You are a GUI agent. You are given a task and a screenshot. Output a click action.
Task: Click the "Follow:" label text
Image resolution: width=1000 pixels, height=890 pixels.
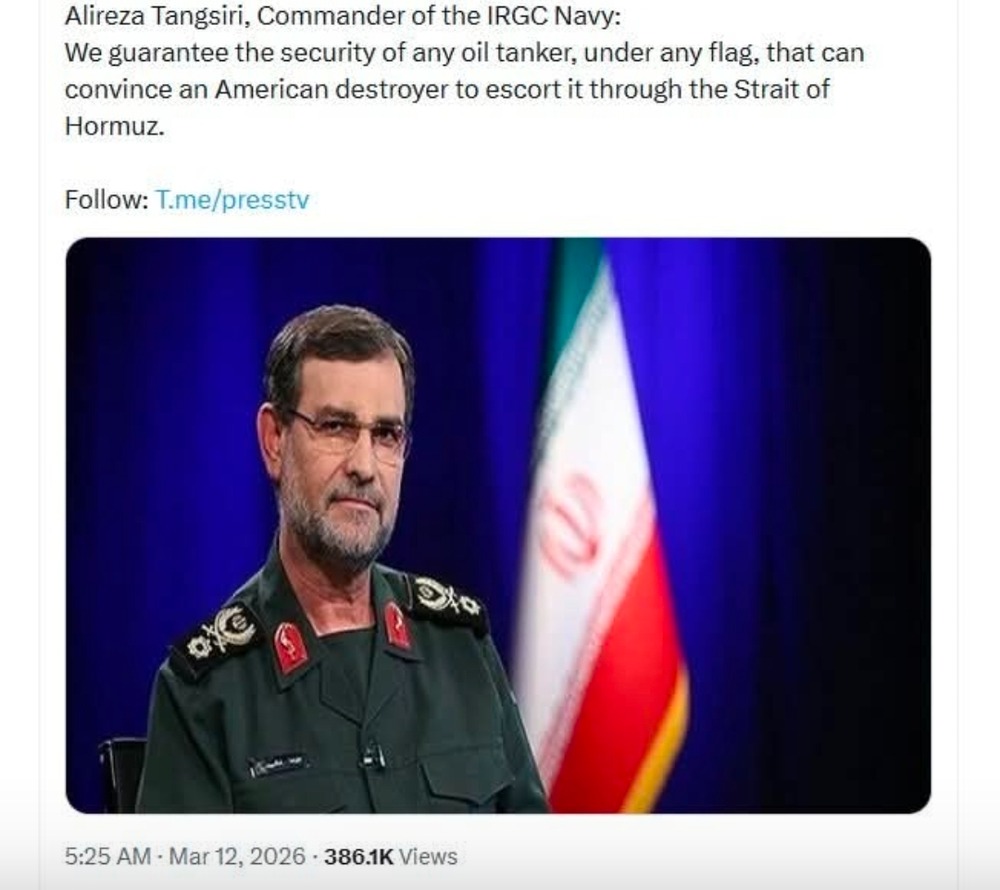point(106,200)
